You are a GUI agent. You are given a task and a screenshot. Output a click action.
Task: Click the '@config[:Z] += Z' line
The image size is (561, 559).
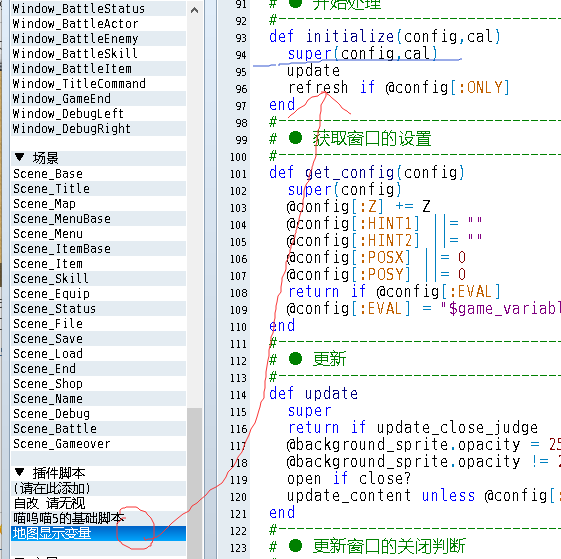pyautogui.click(x=358, y=207)
